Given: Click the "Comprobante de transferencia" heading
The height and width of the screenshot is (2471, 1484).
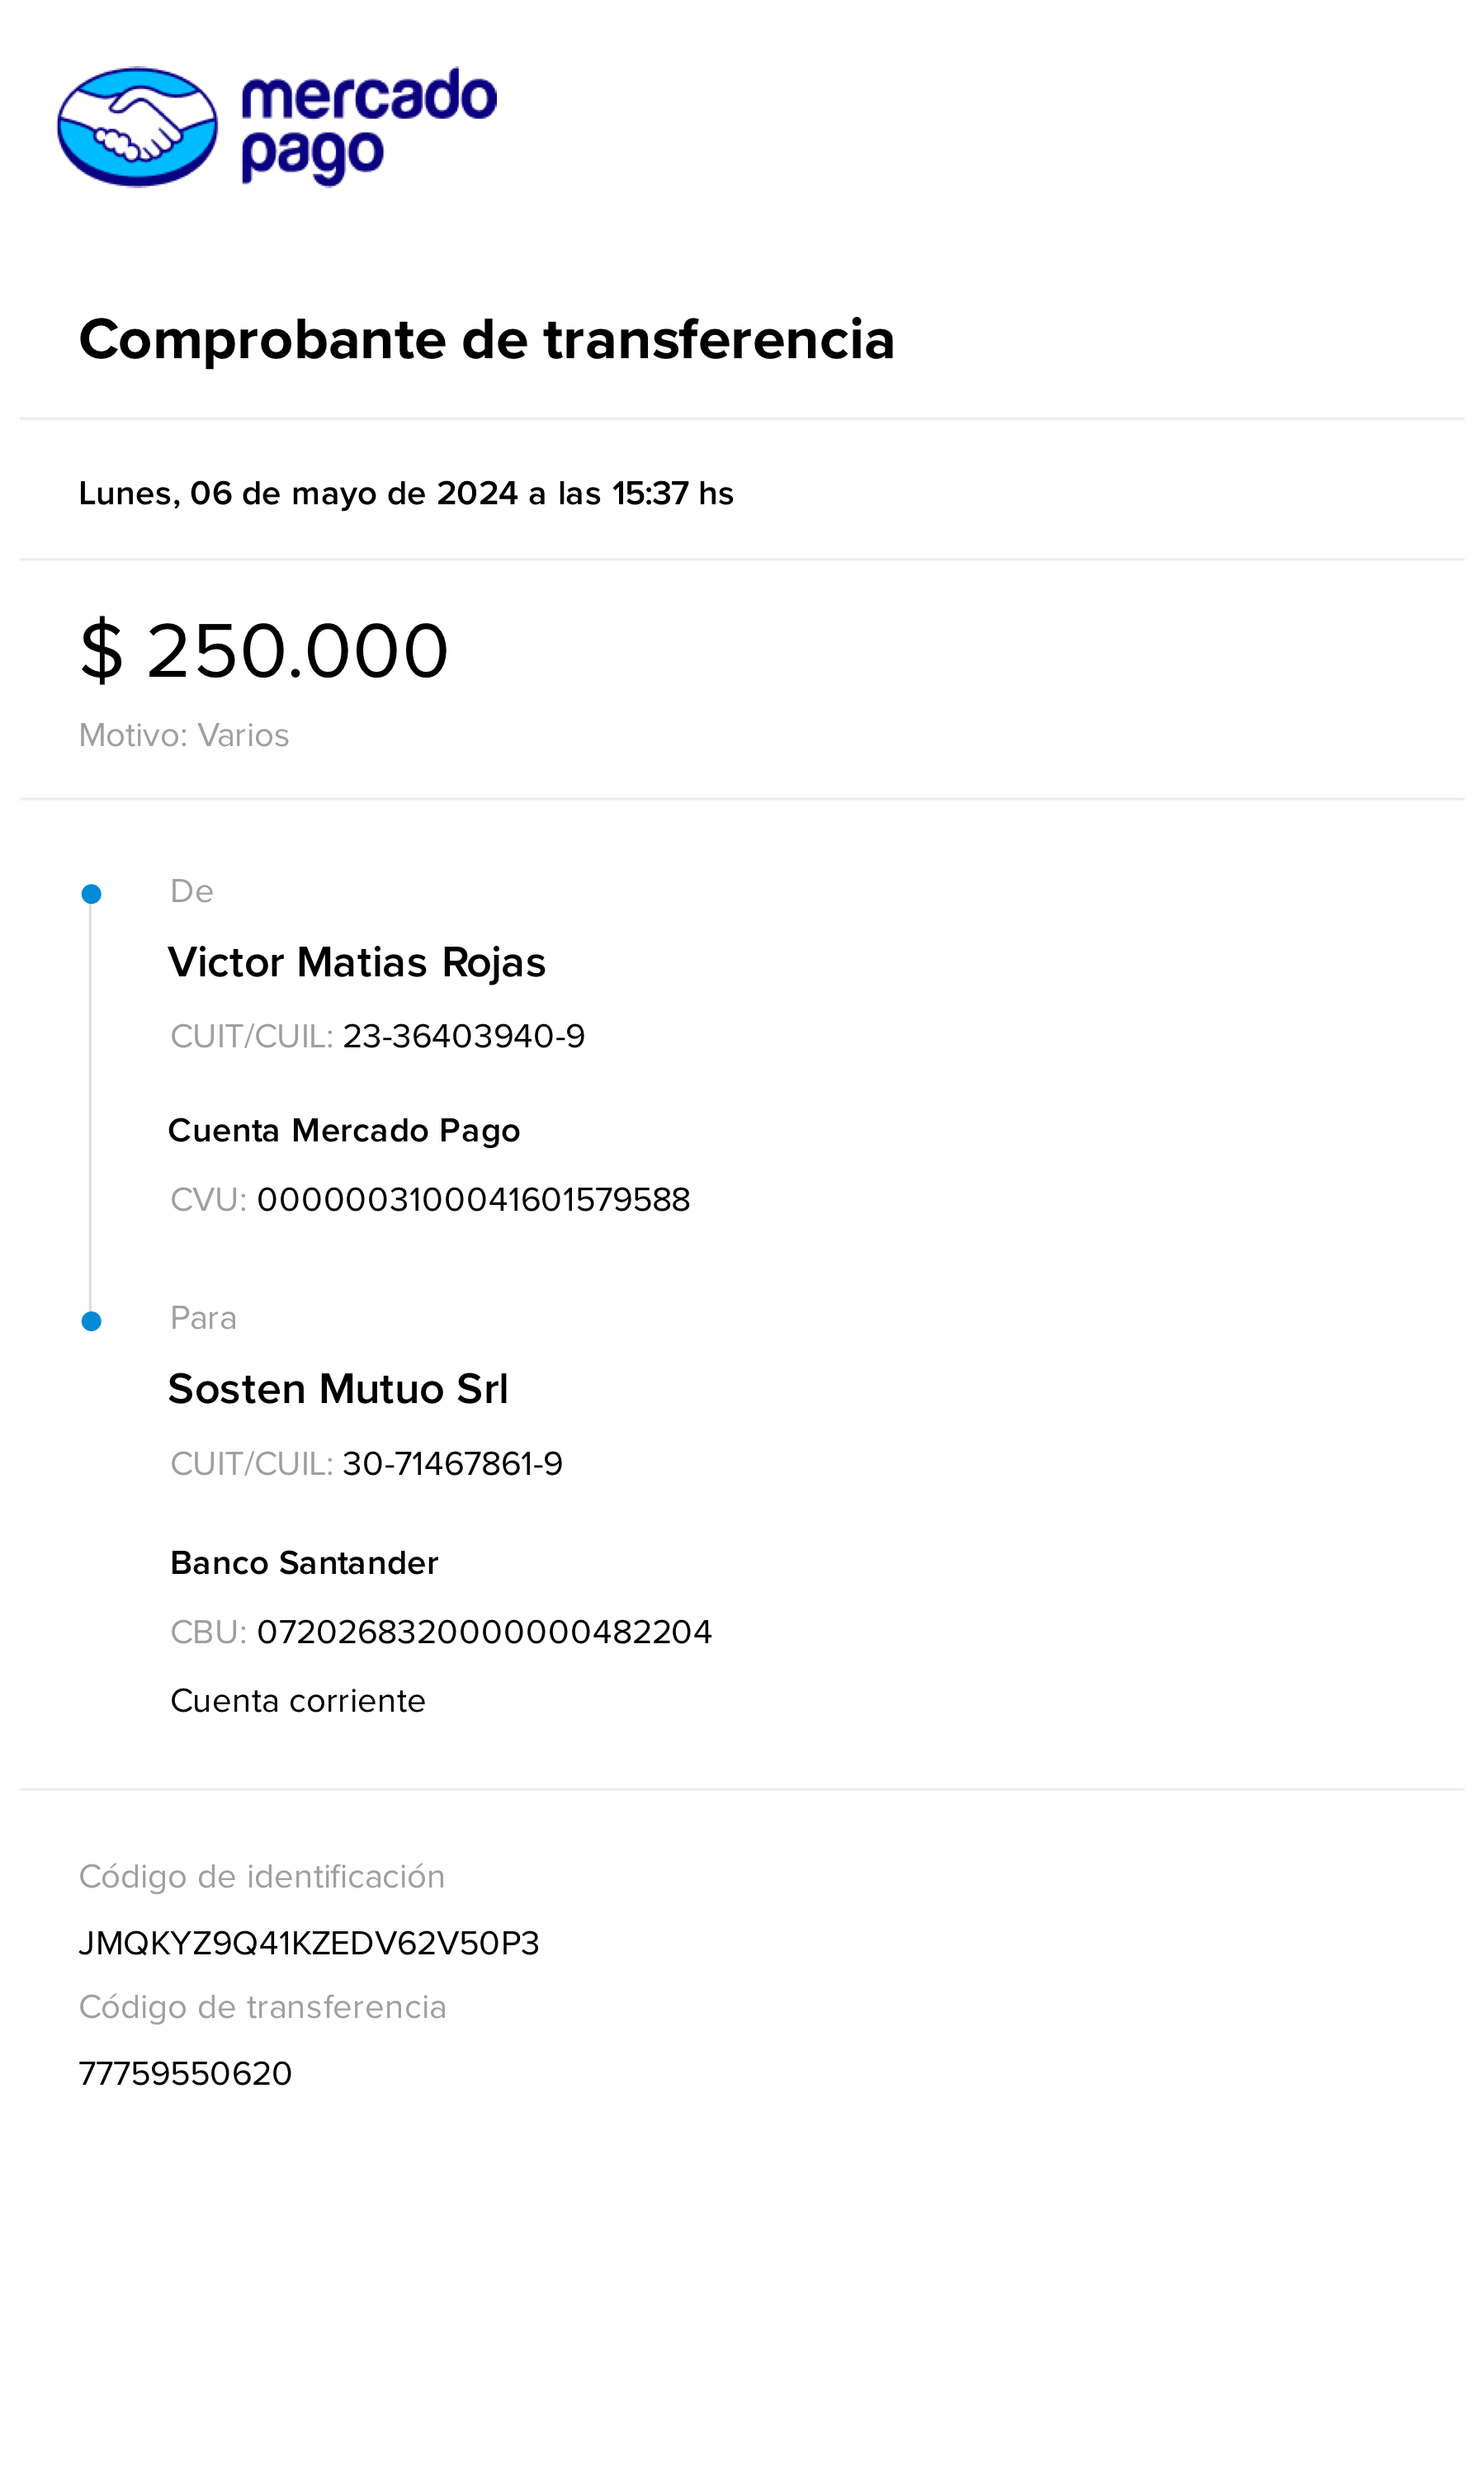Looking at the screenshot, I should point(486,339).
